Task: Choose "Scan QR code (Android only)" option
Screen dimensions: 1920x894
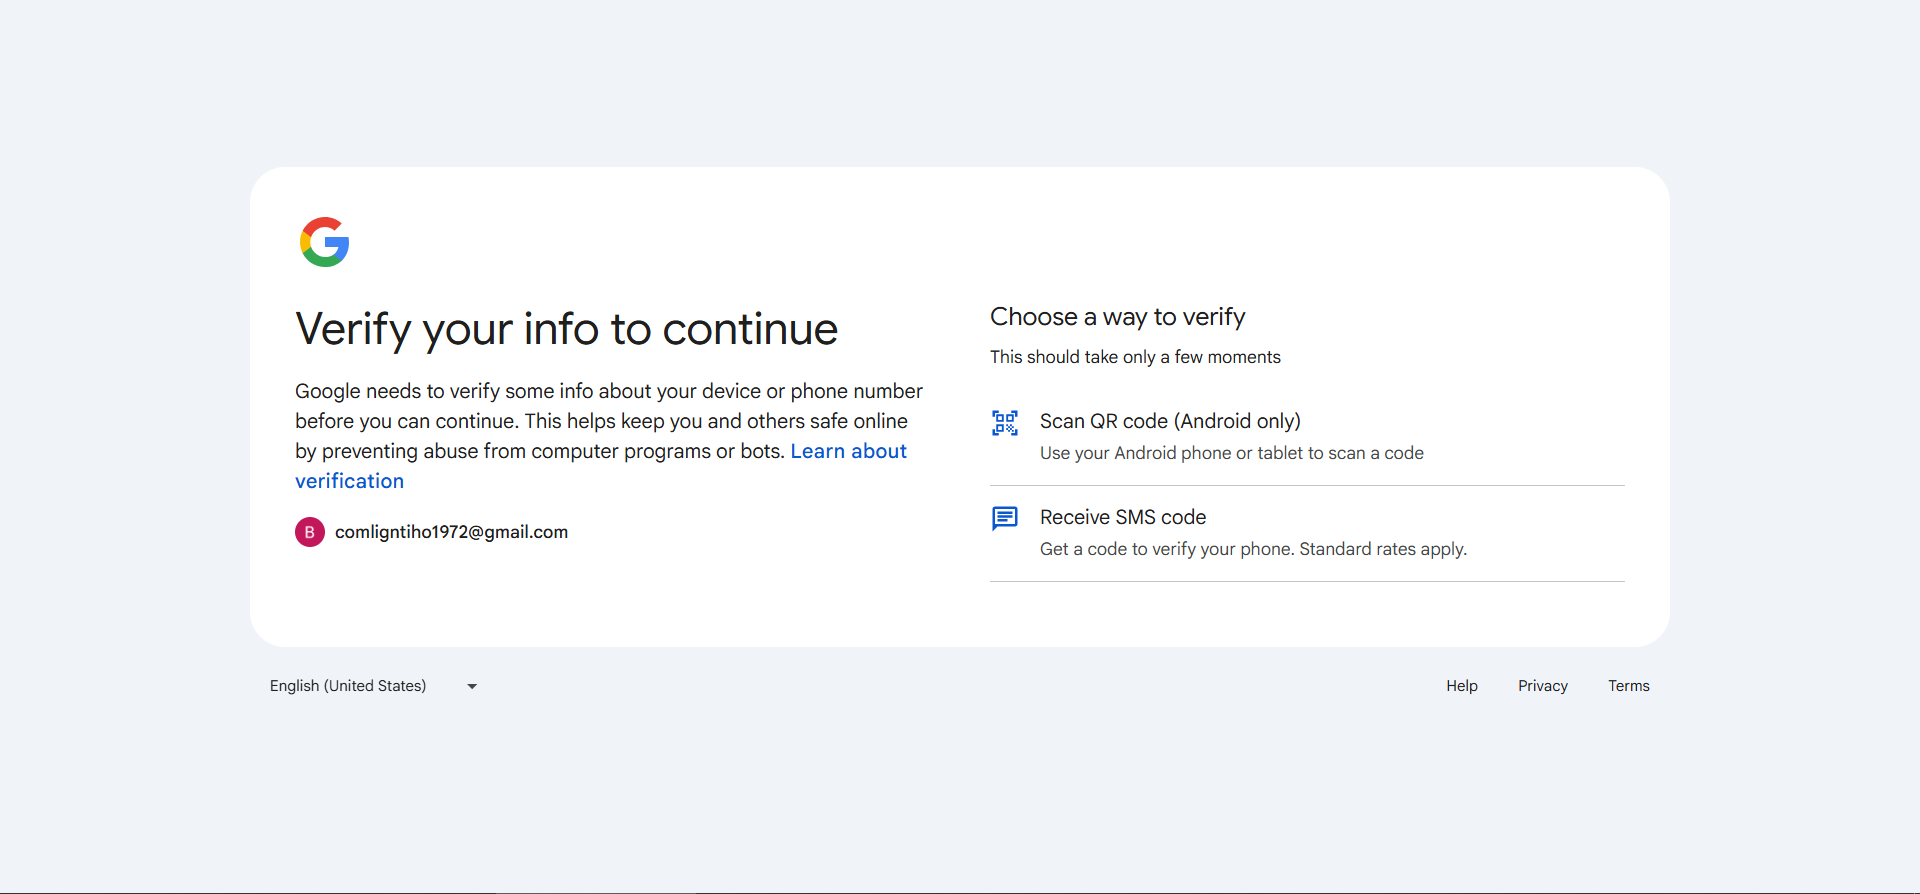Action: pos(1170,421)
